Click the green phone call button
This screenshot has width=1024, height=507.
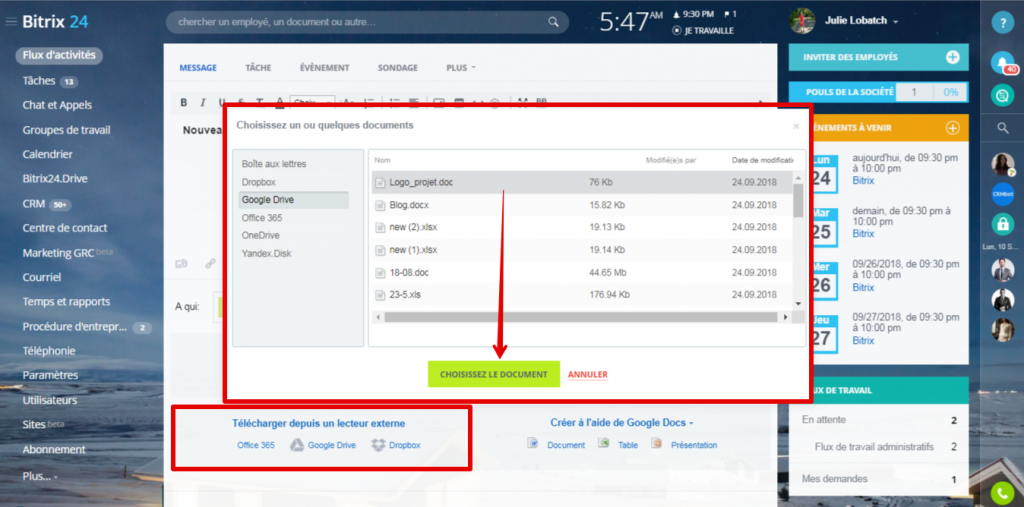coord(1002,493)
